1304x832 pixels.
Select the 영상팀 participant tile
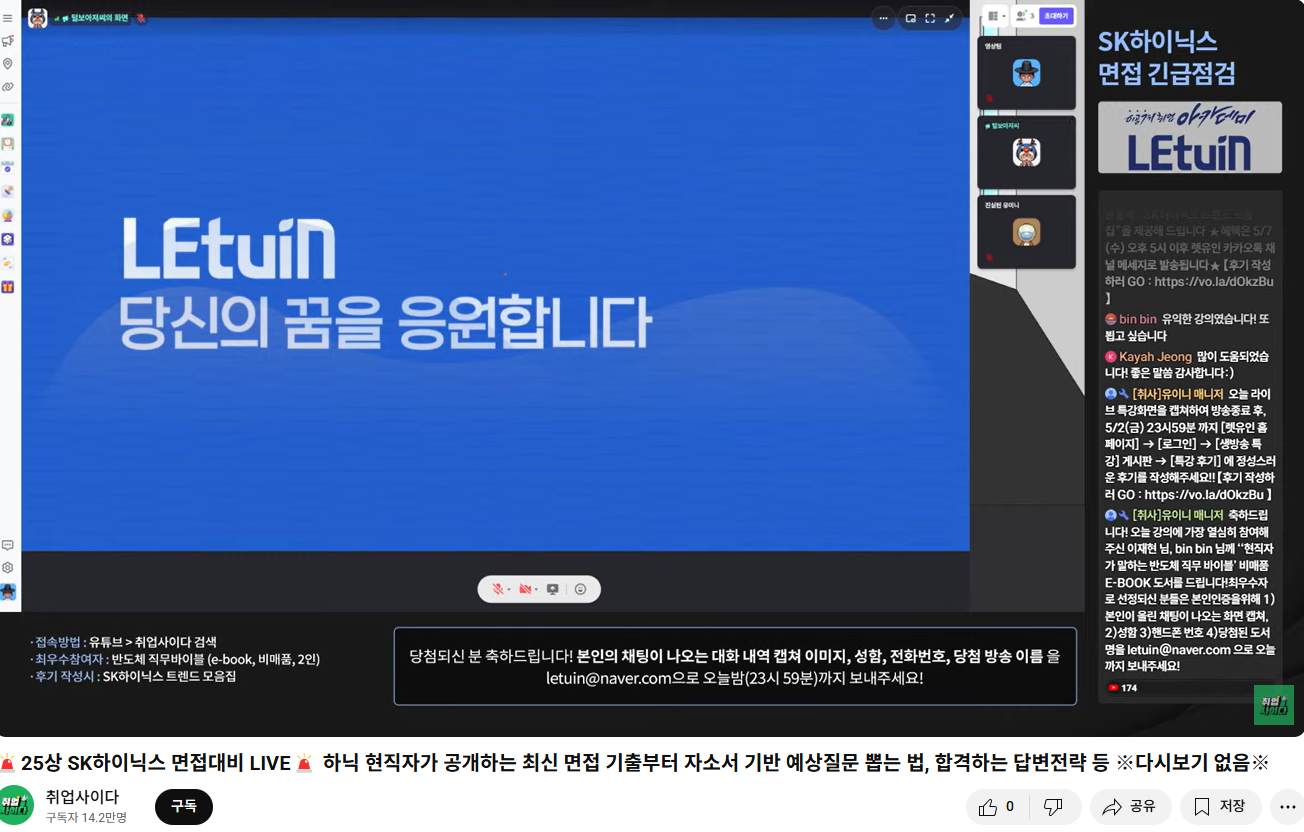(x=1026, y=73)
